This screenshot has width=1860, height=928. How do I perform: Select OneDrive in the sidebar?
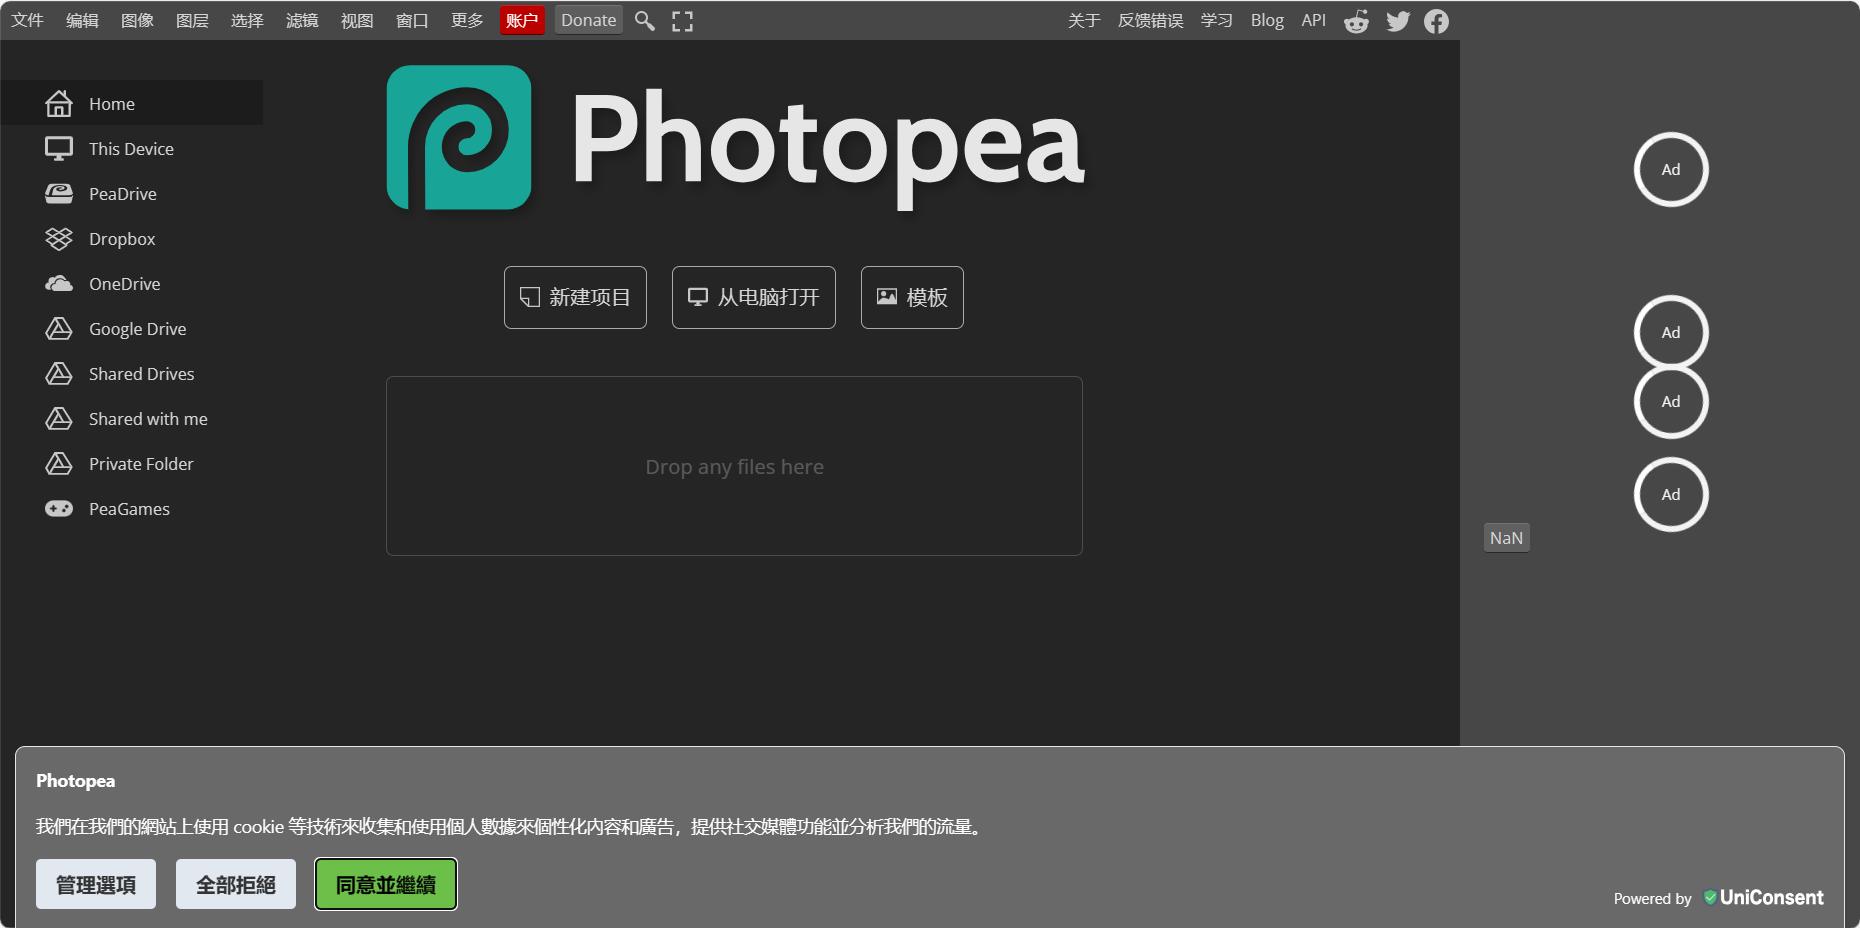(124, 284)
